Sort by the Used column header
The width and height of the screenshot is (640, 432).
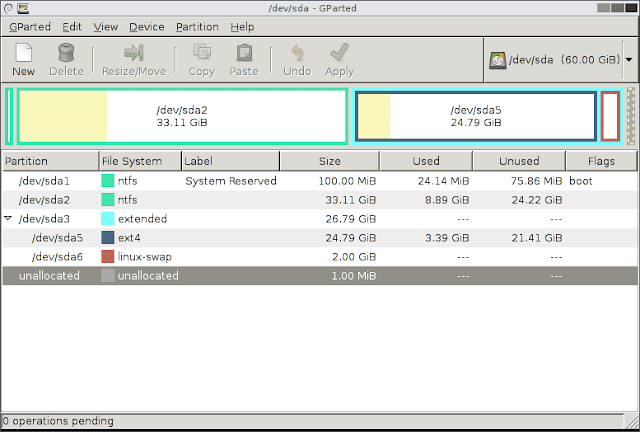click(426, 161)
